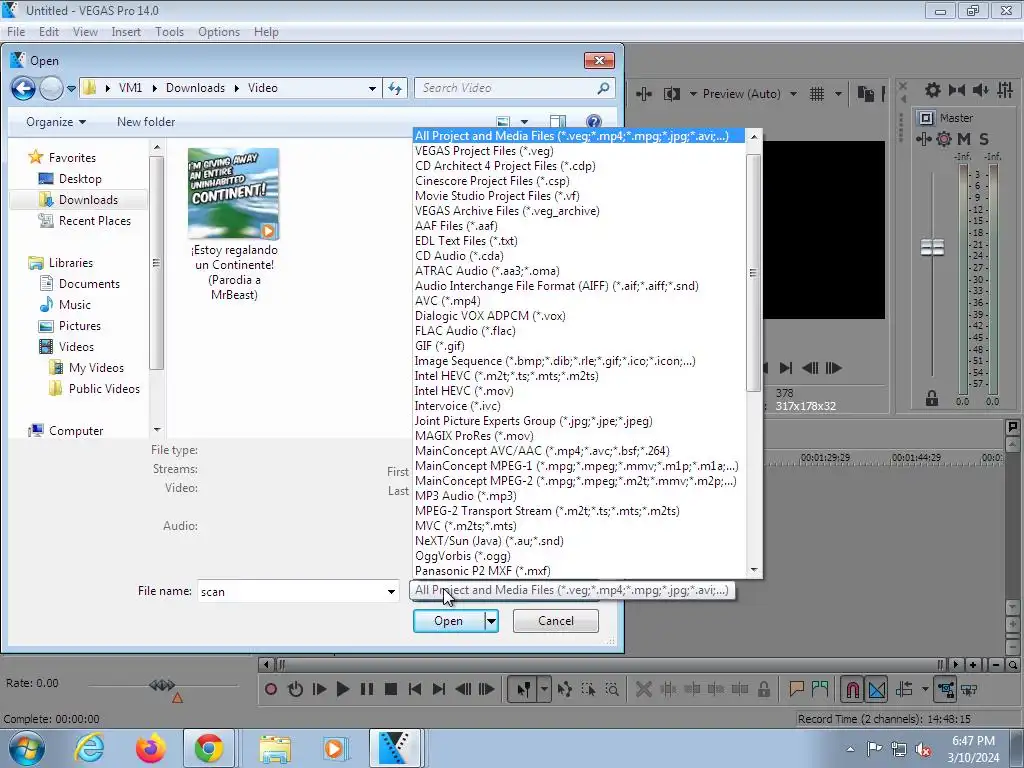1024x768 pixels.
Task: Toggle the Lock Event padlock in timeline toolbar
Action: click(763, 689)
